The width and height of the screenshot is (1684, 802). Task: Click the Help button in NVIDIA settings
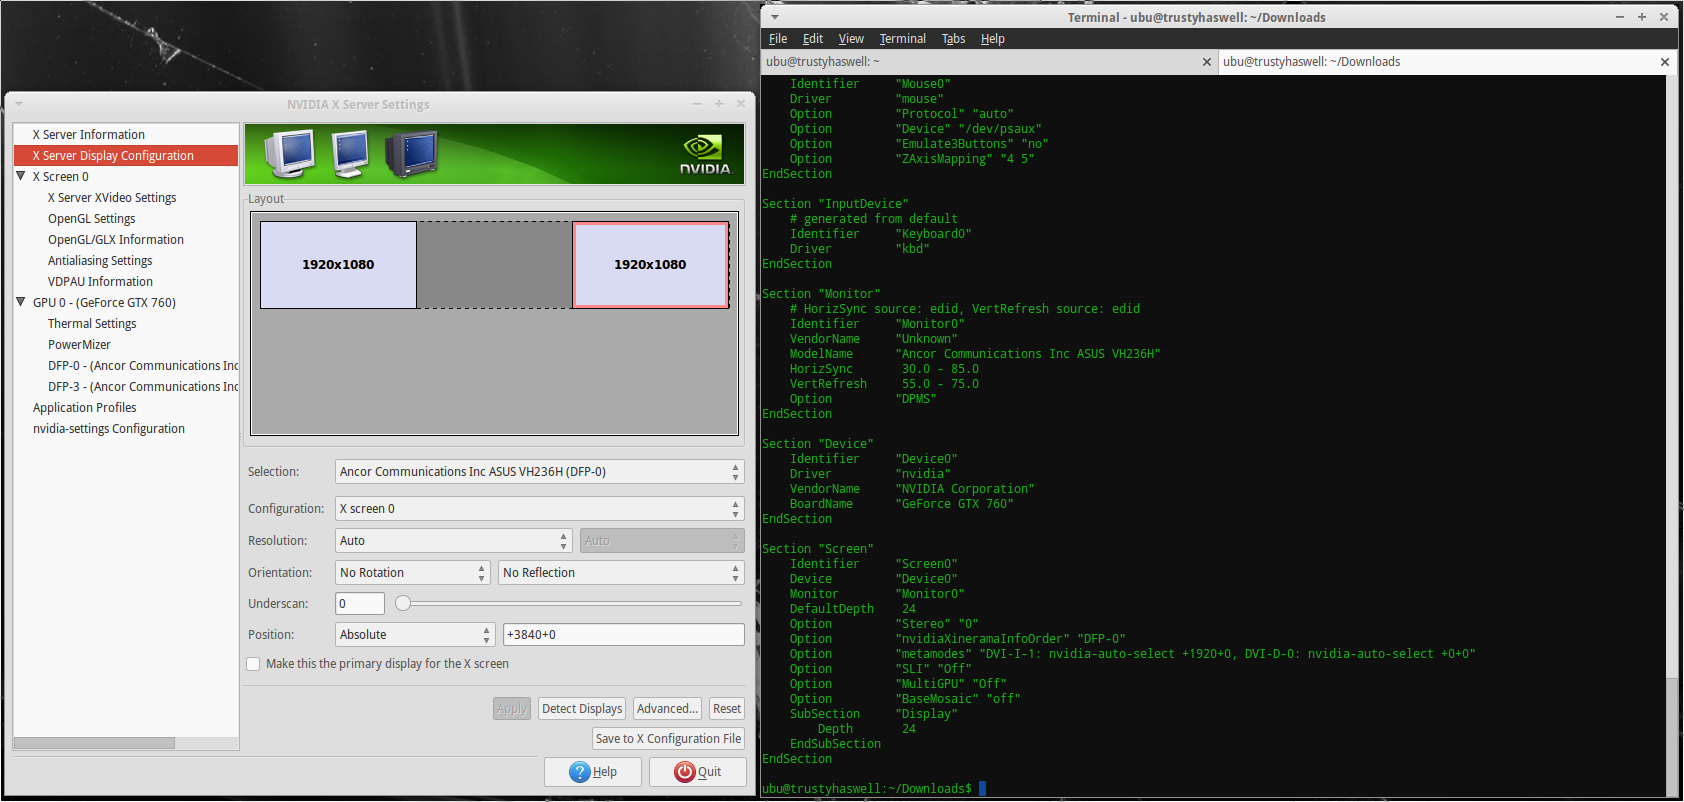(593, 772)
